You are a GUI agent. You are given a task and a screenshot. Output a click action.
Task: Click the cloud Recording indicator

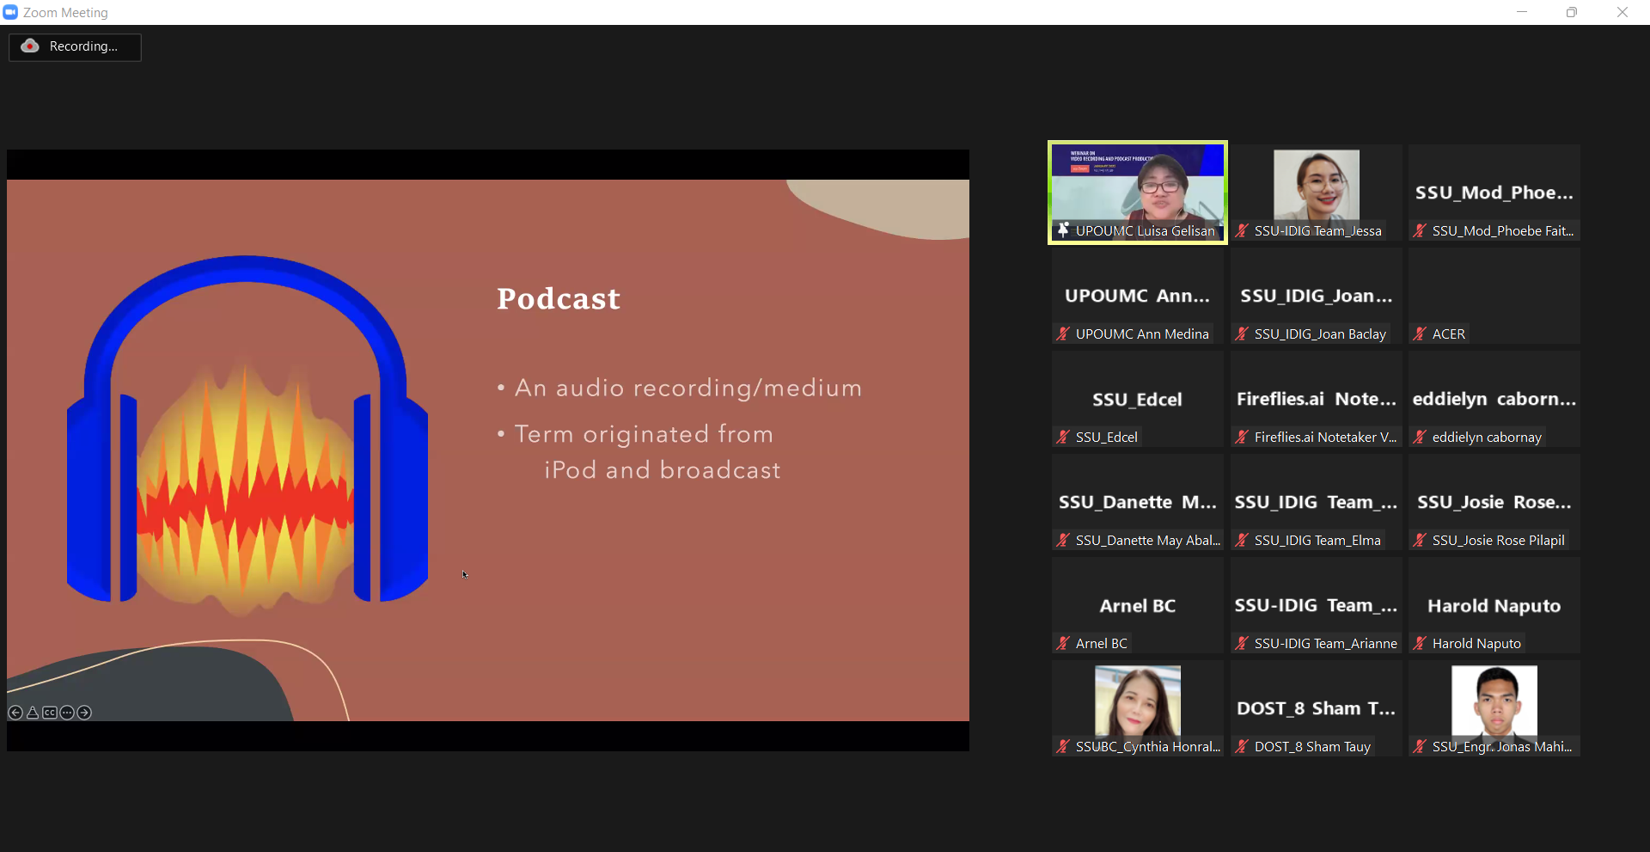[75, 47]
